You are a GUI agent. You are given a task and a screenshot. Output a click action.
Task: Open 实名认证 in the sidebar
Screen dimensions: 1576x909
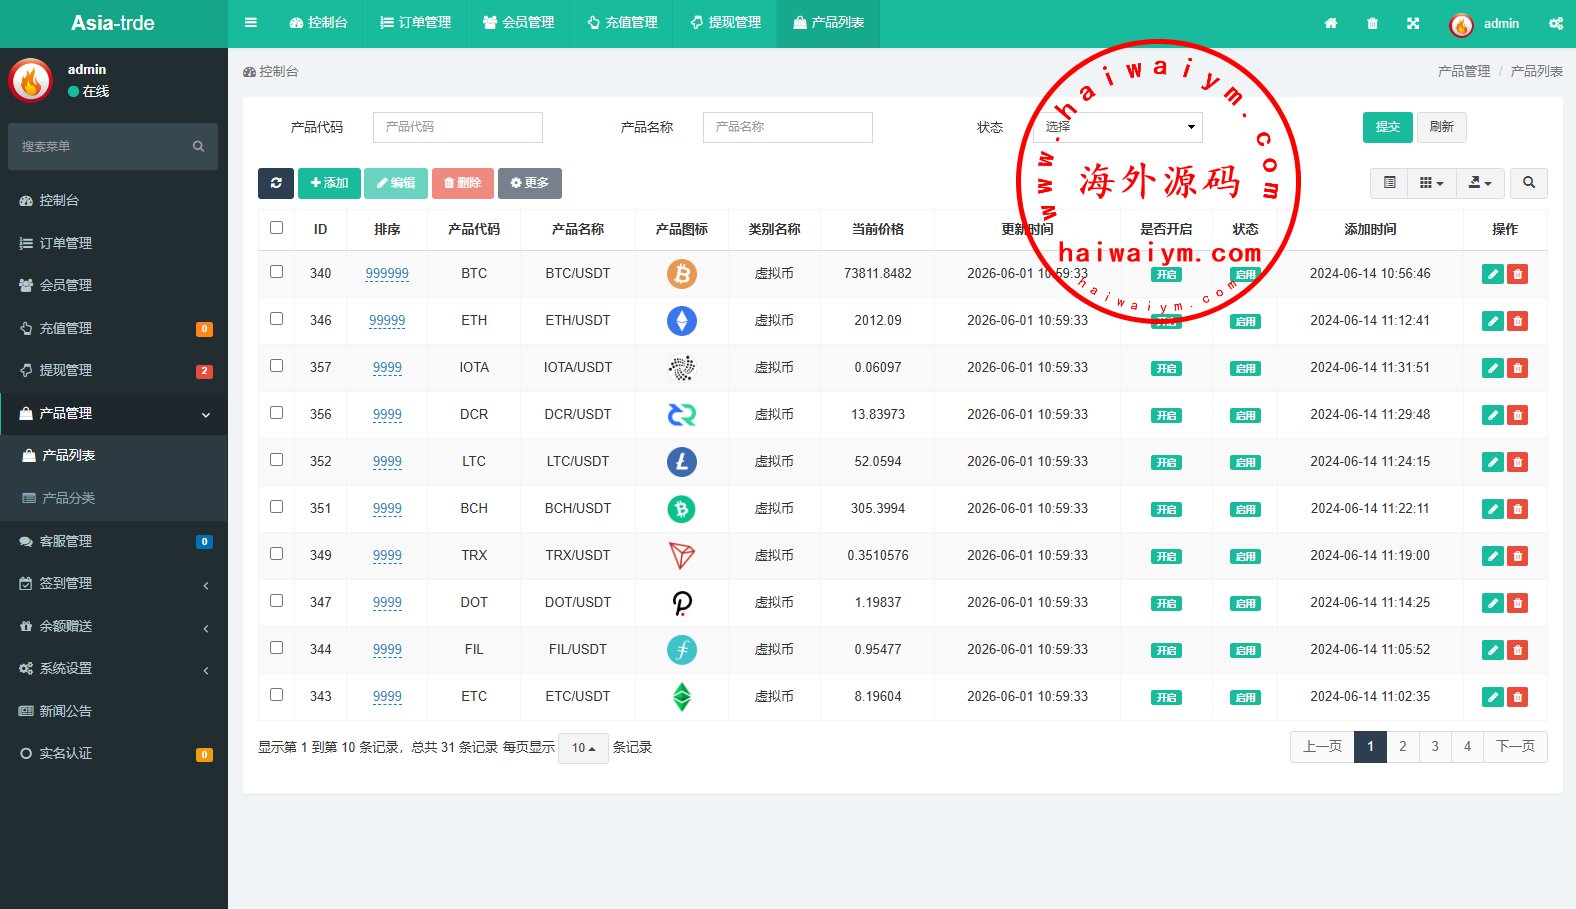(114, 754)
